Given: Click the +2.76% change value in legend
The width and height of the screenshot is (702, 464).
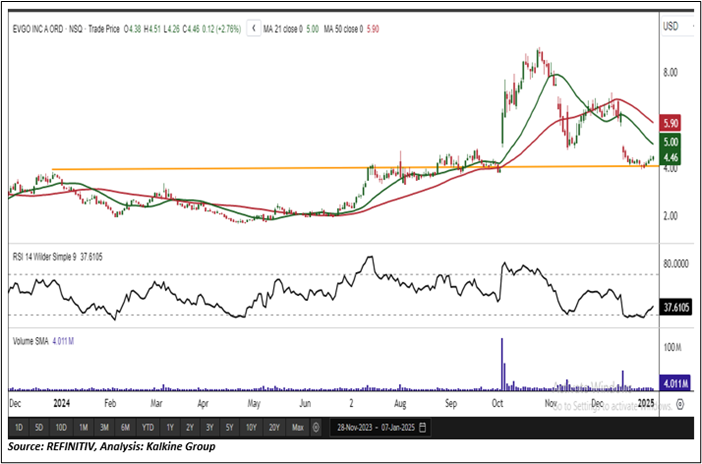Looking at the screenshot, I should pyautogui.click(x=228, y=29).
